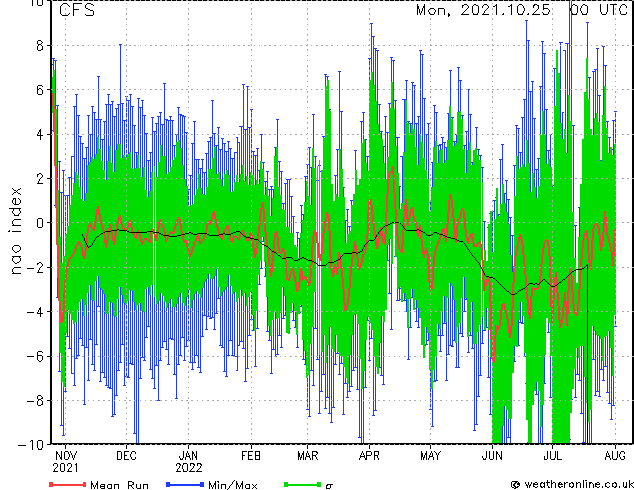Image resolution: width=634 pixels, height=490 pixels.
Task: Click the y-axis value -6
Action: pyautogui.click(x=35, y=357)
